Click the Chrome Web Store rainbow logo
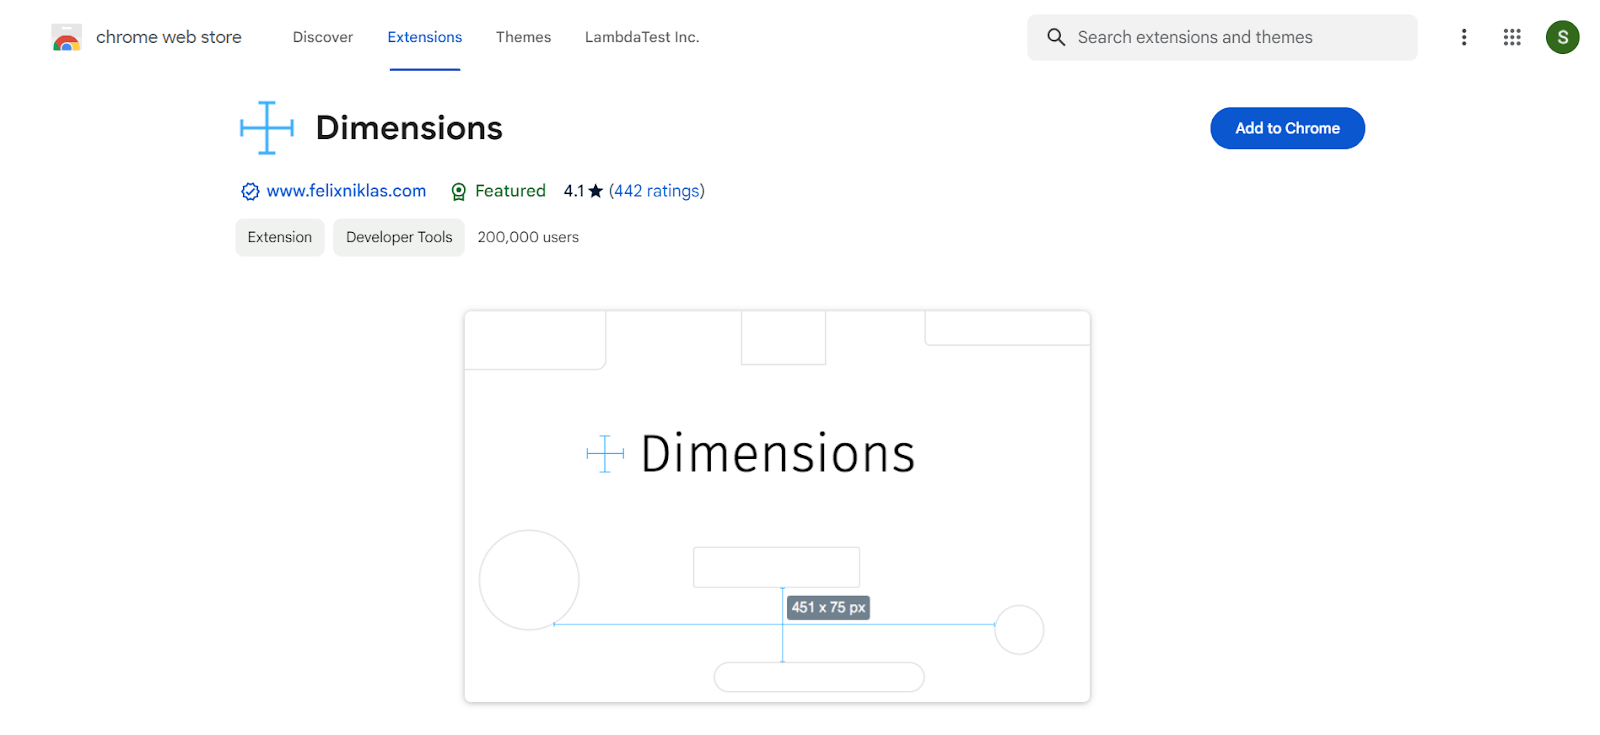This screenshot has width=1600, height=735. pyautogui.click(x=67, y=38)
